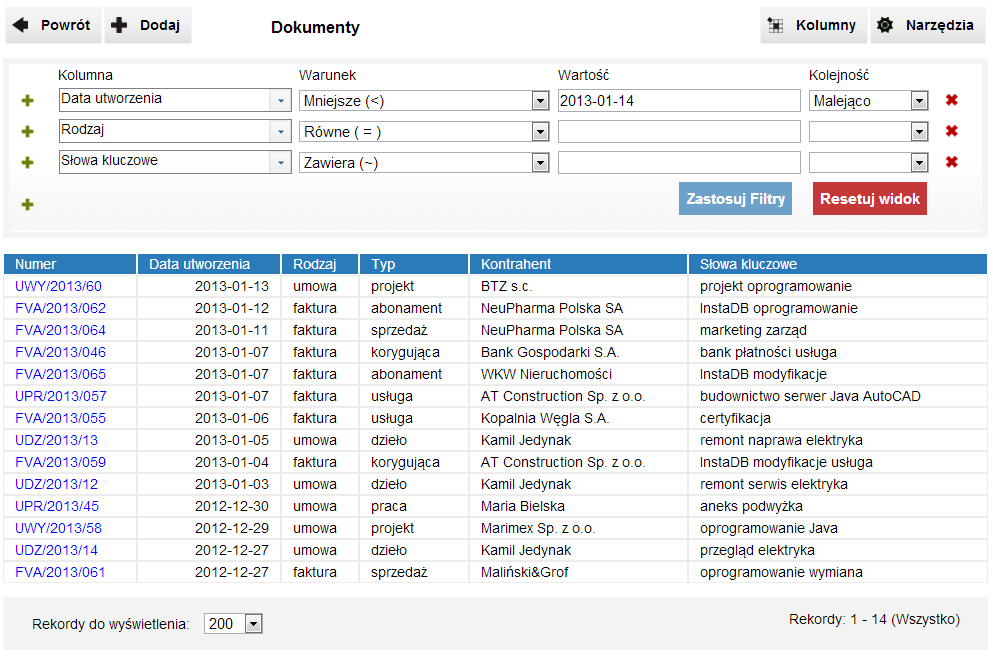Remove the Data utworzenia filter with red X
The width and height of the screenshot is (999, 661).
pos(952,100)
